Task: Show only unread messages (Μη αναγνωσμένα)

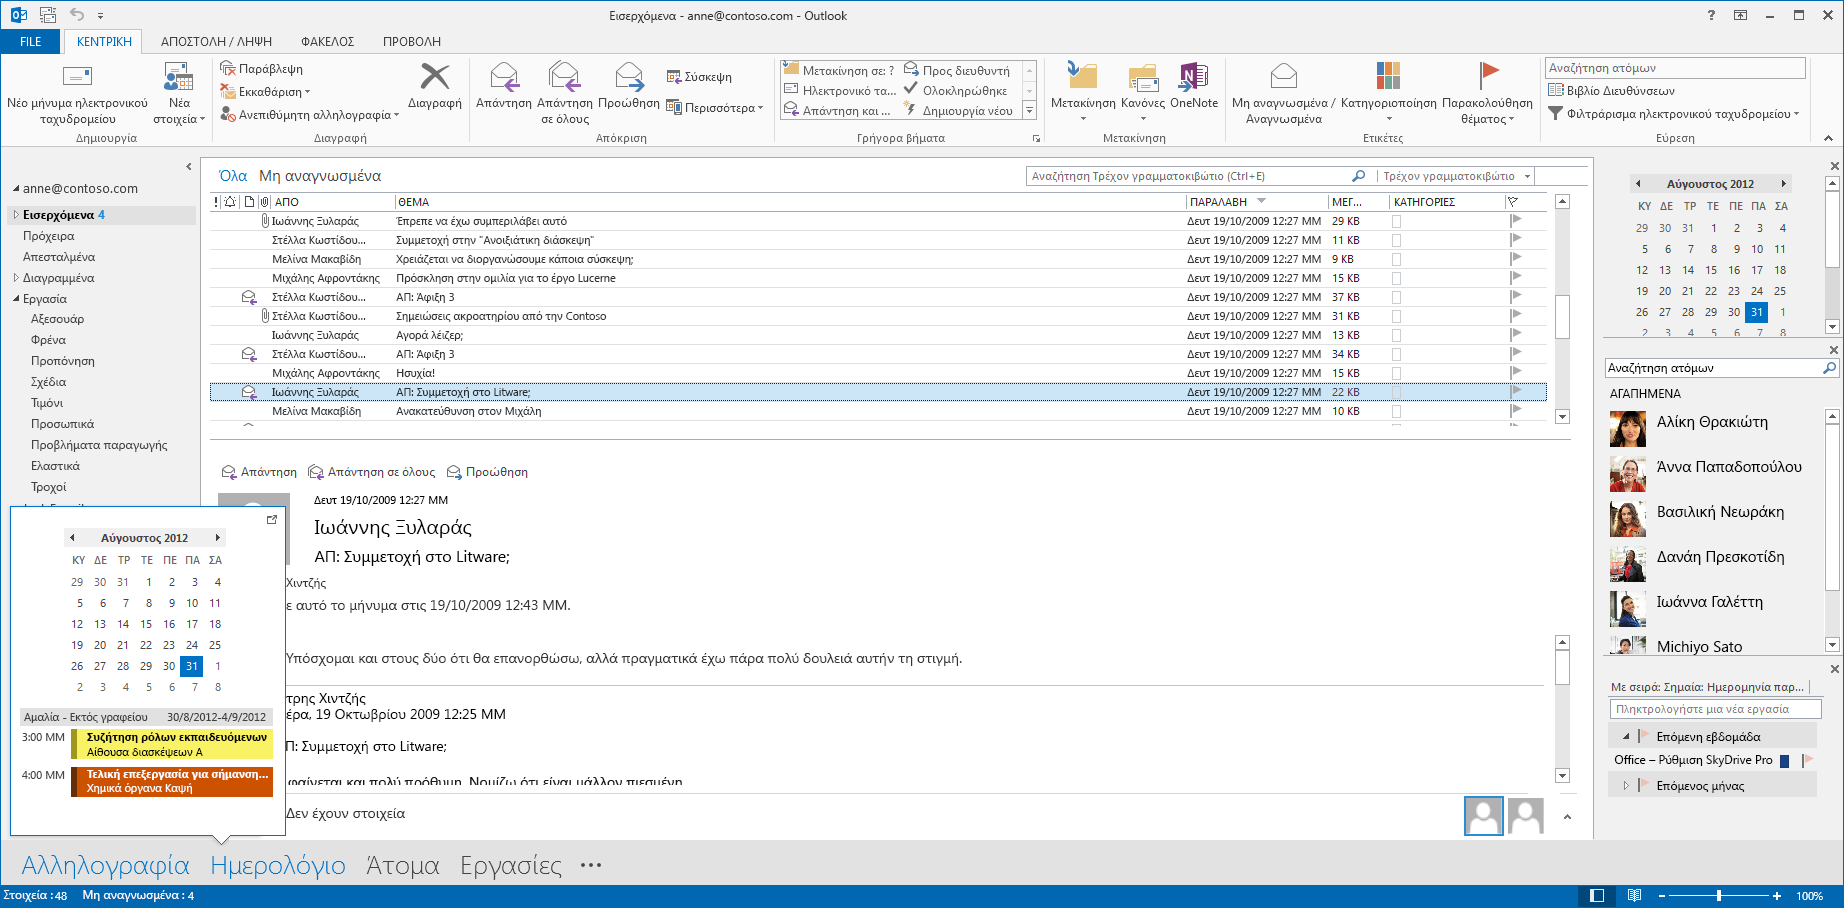Action: [320, 176]
